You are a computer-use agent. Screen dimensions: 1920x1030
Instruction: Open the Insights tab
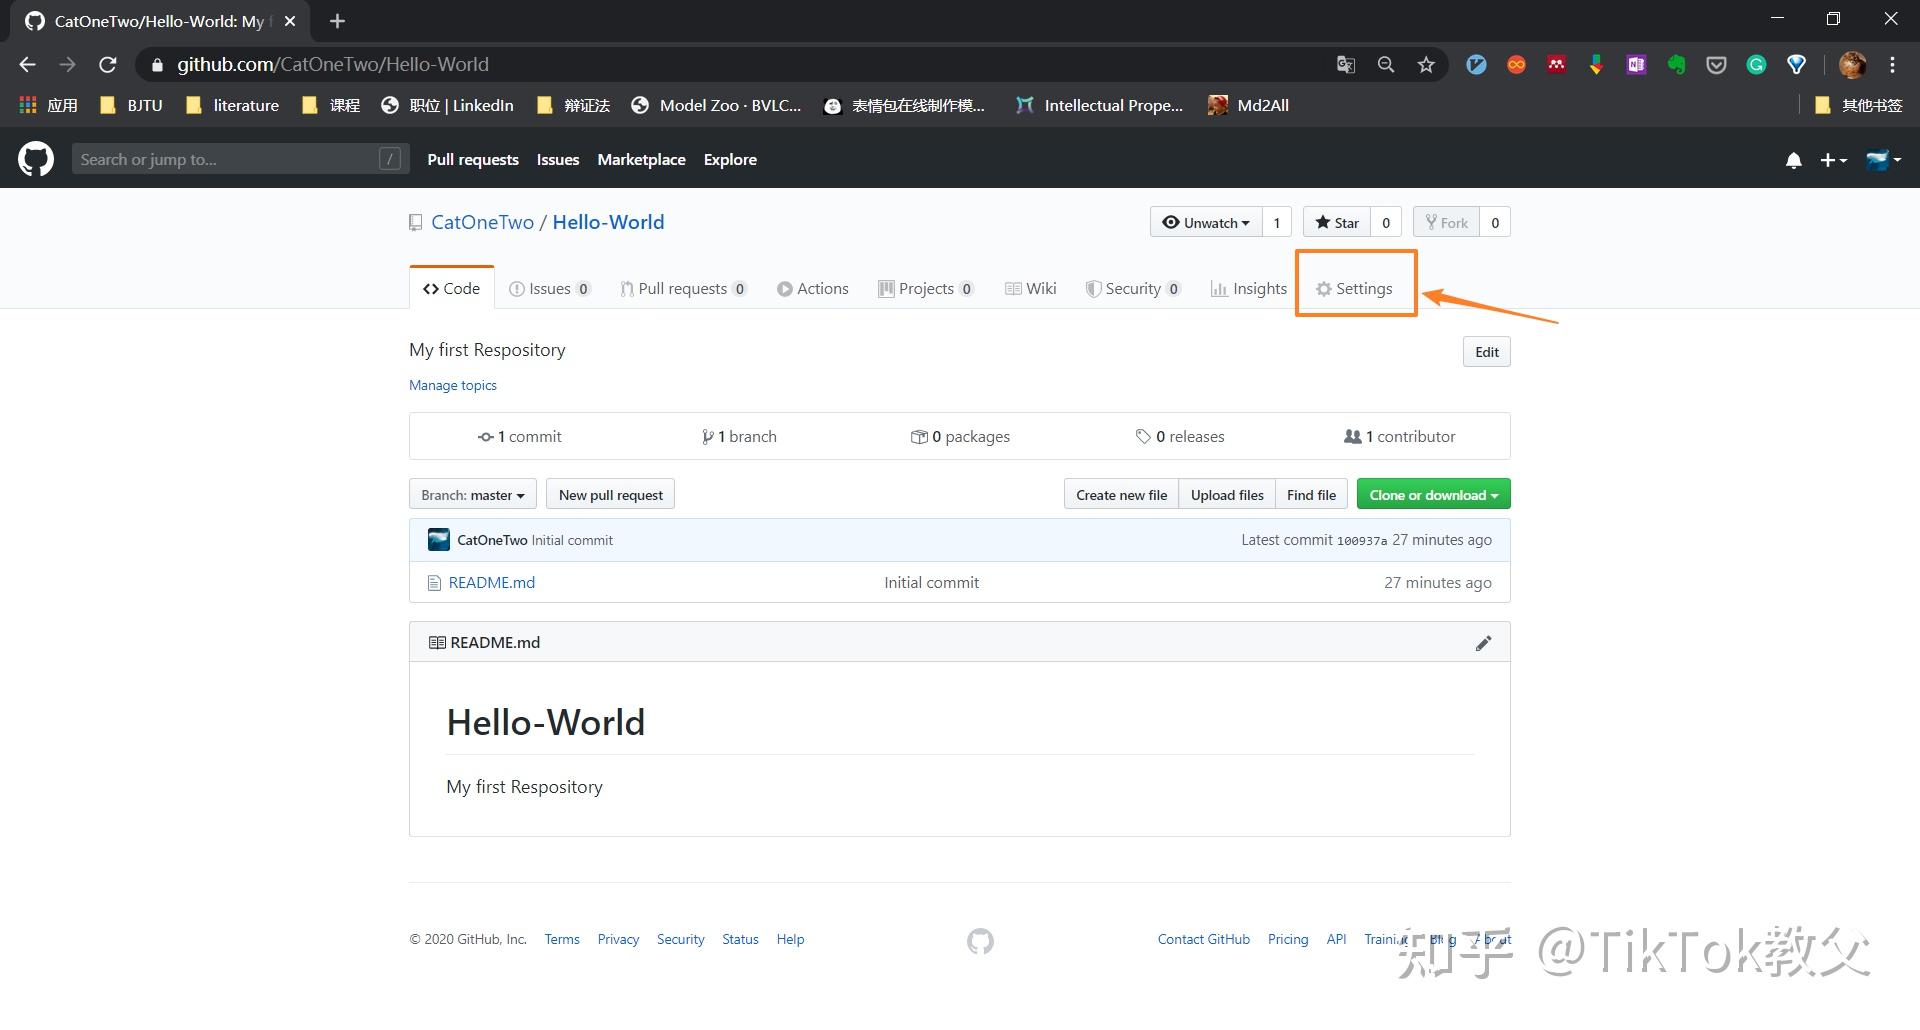(1248, 289)
